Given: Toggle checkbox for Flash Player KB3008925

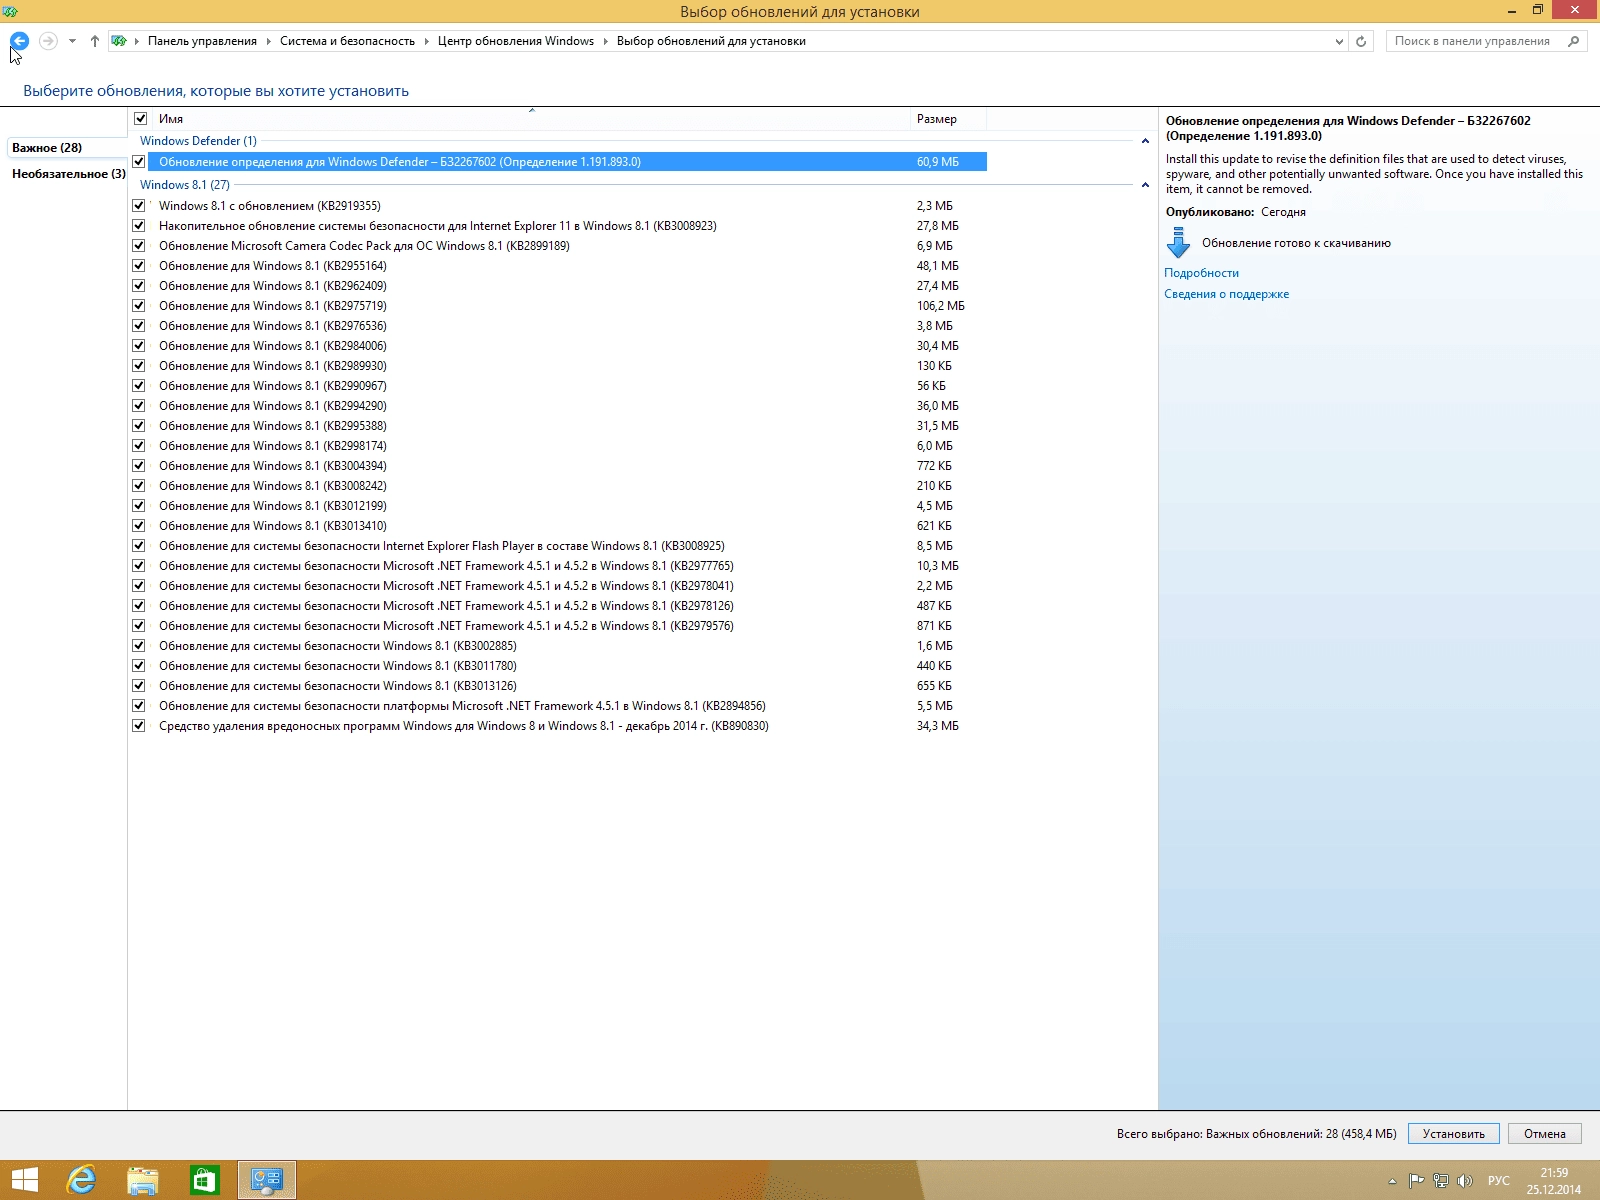Looking at the screenshot, I should [x=139, y=545].
